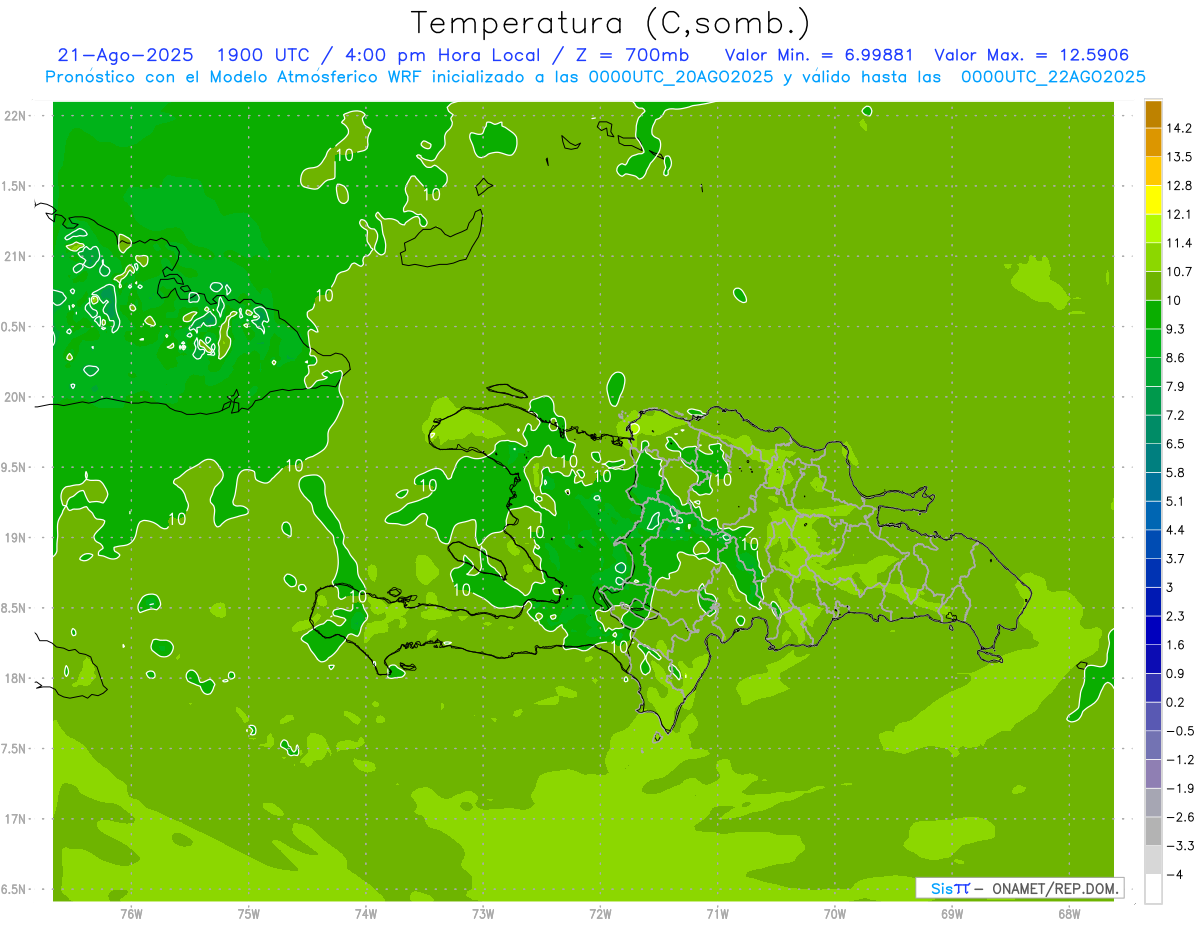The height and width of the screenshot is (927, 1200).
Task: Pick the teal swatch between 6.5 and 5.8
Action: (x=1153, y=458)
